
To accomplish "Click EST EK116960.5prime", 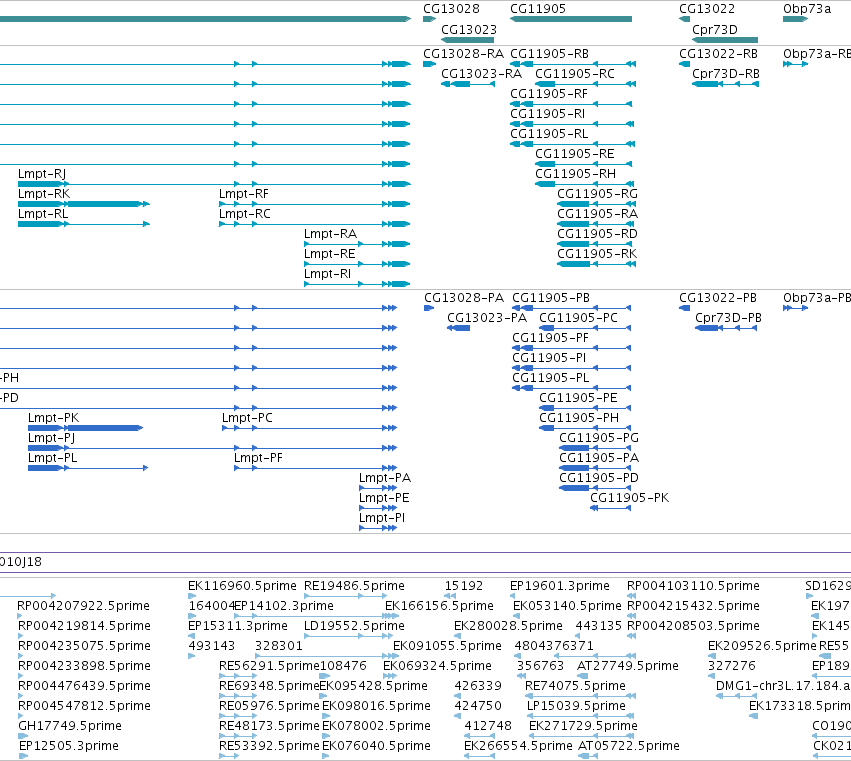I will point(242,586).
